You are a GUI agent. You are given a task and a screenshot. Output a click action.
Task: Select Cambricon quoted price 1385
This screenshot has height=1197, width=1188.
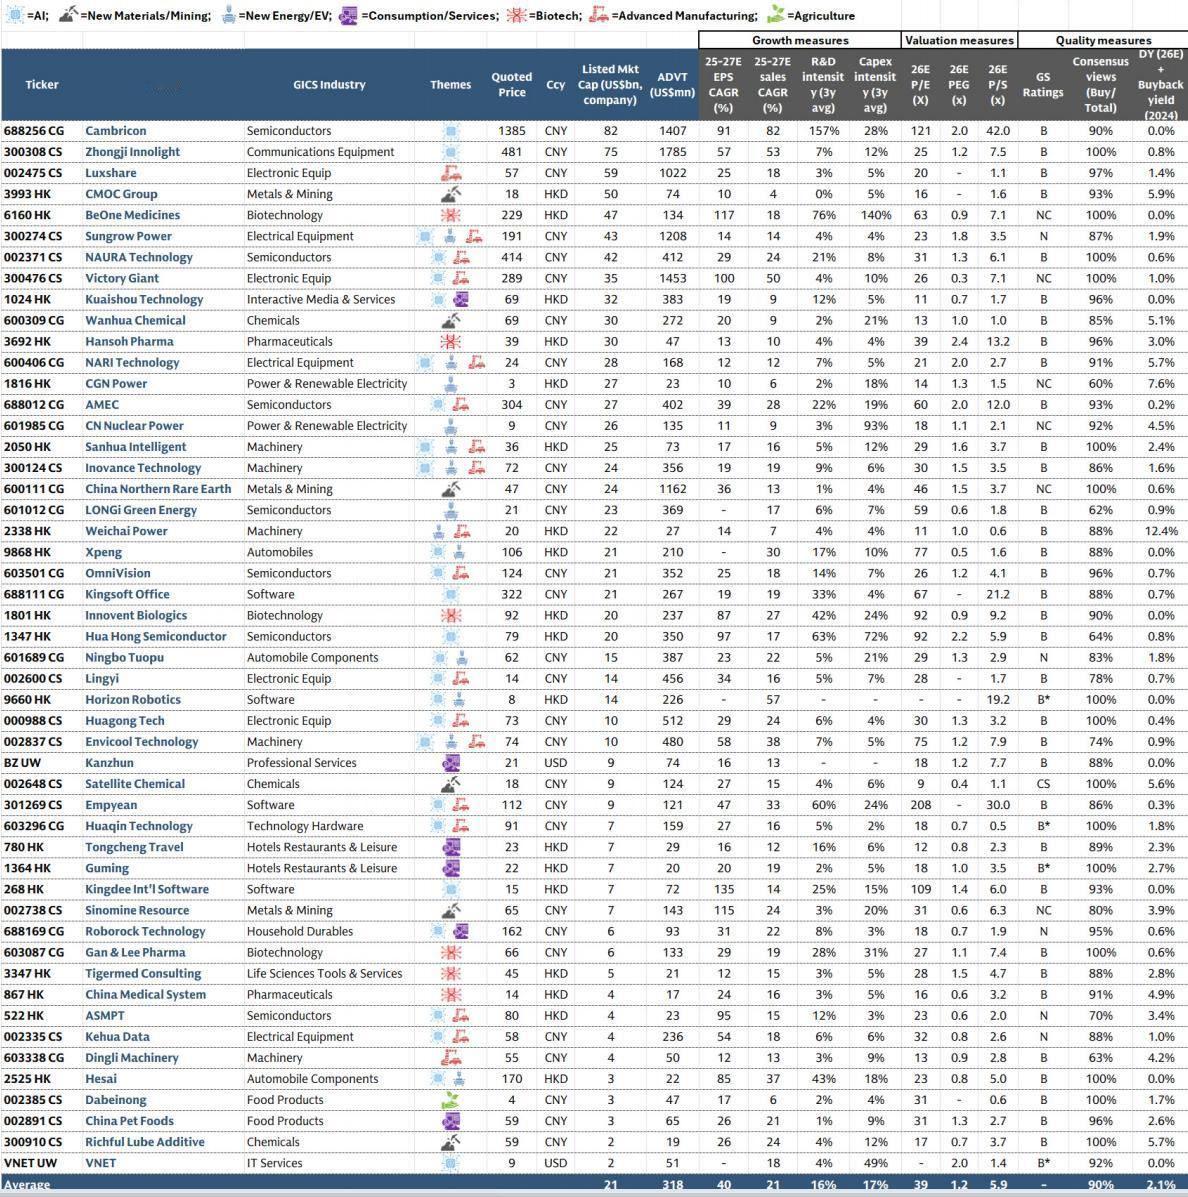(512, 131)
